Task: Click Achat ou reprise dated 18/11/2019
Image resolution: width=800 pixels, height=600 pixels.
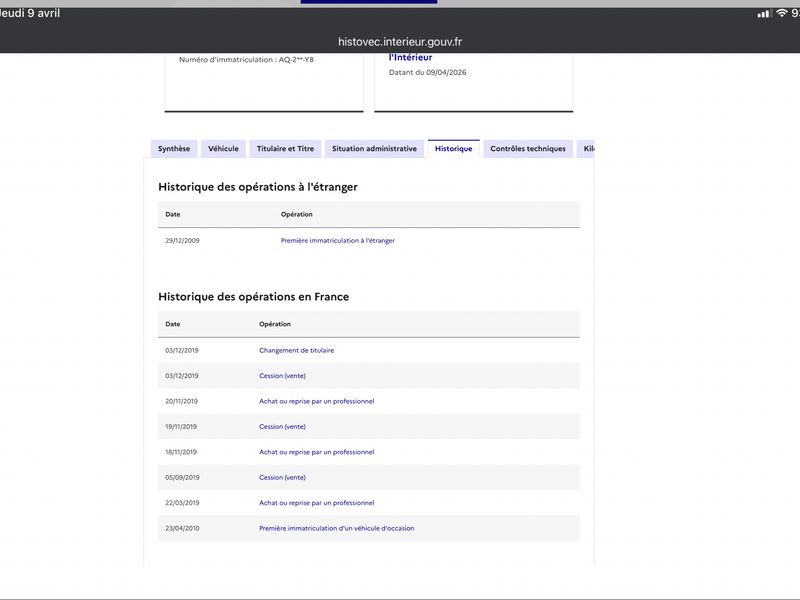Action: tap(316, 452)
